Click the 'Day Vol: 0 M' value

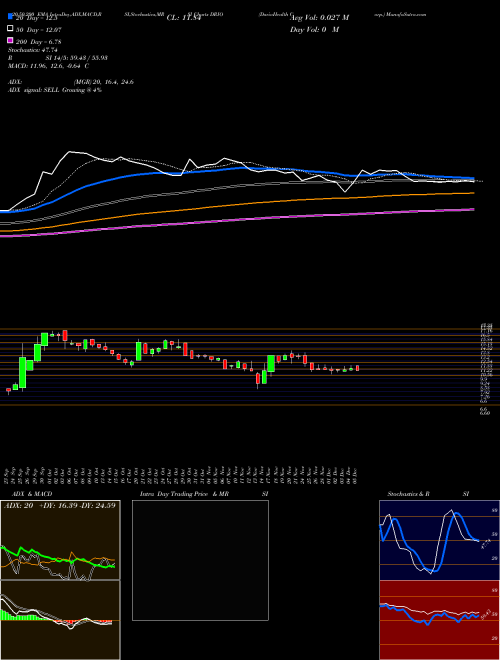pyautogui.click(x=314, y=30)
